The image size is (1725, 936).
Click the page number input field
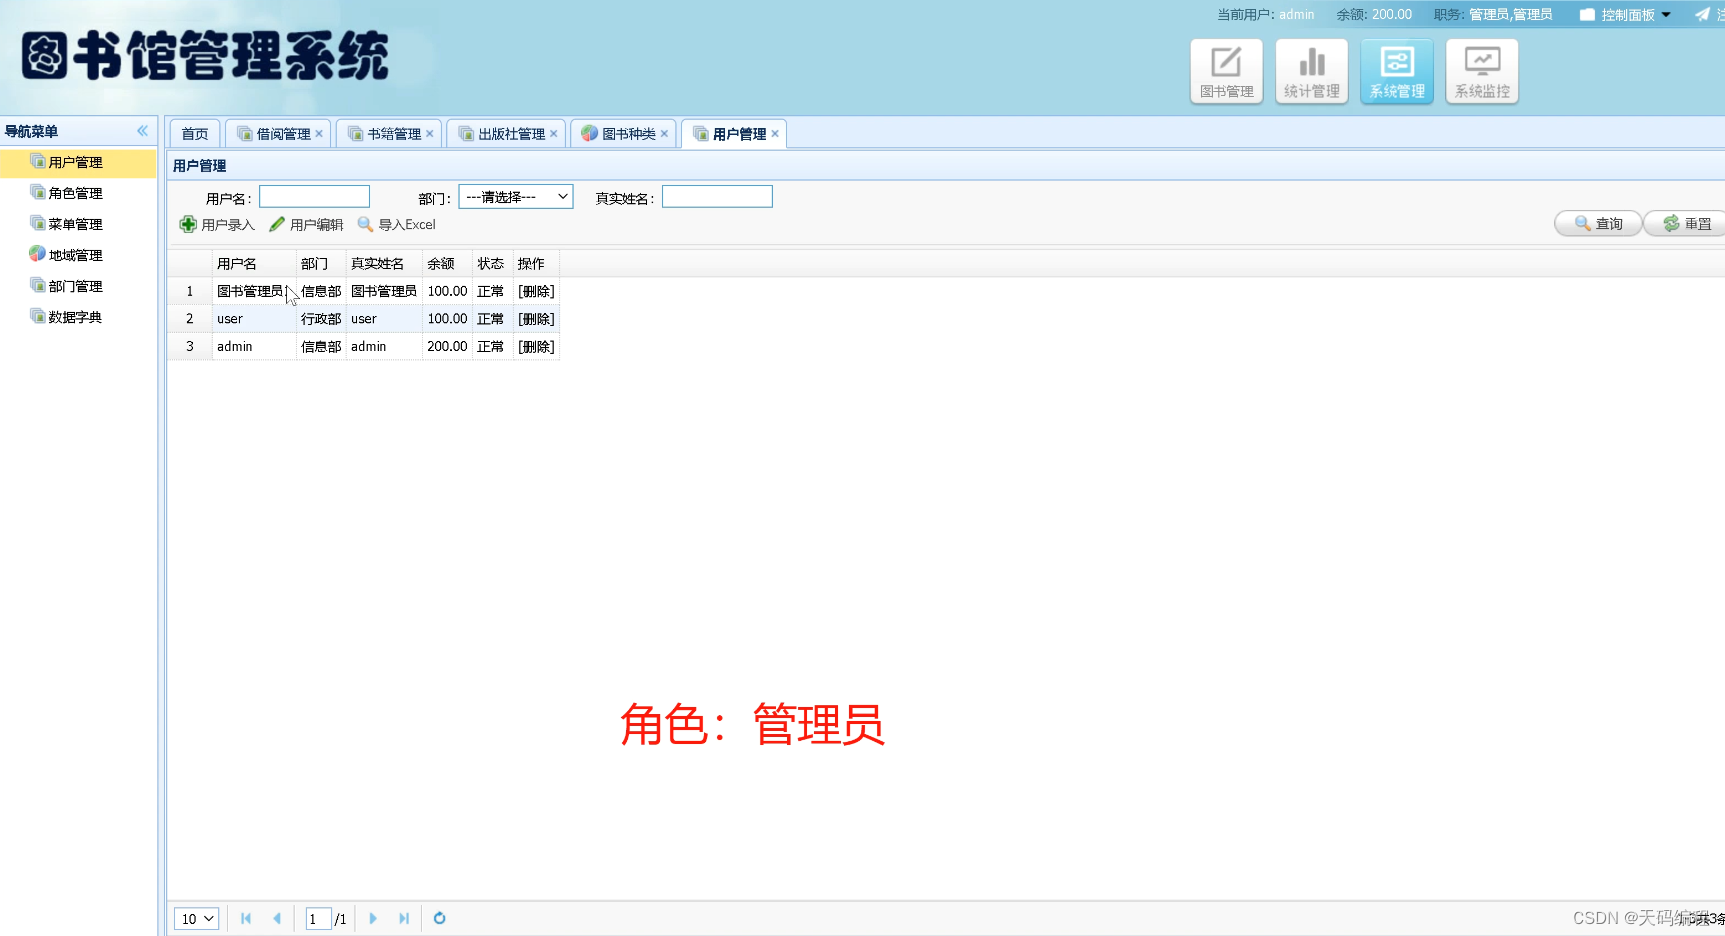[318, 919]
